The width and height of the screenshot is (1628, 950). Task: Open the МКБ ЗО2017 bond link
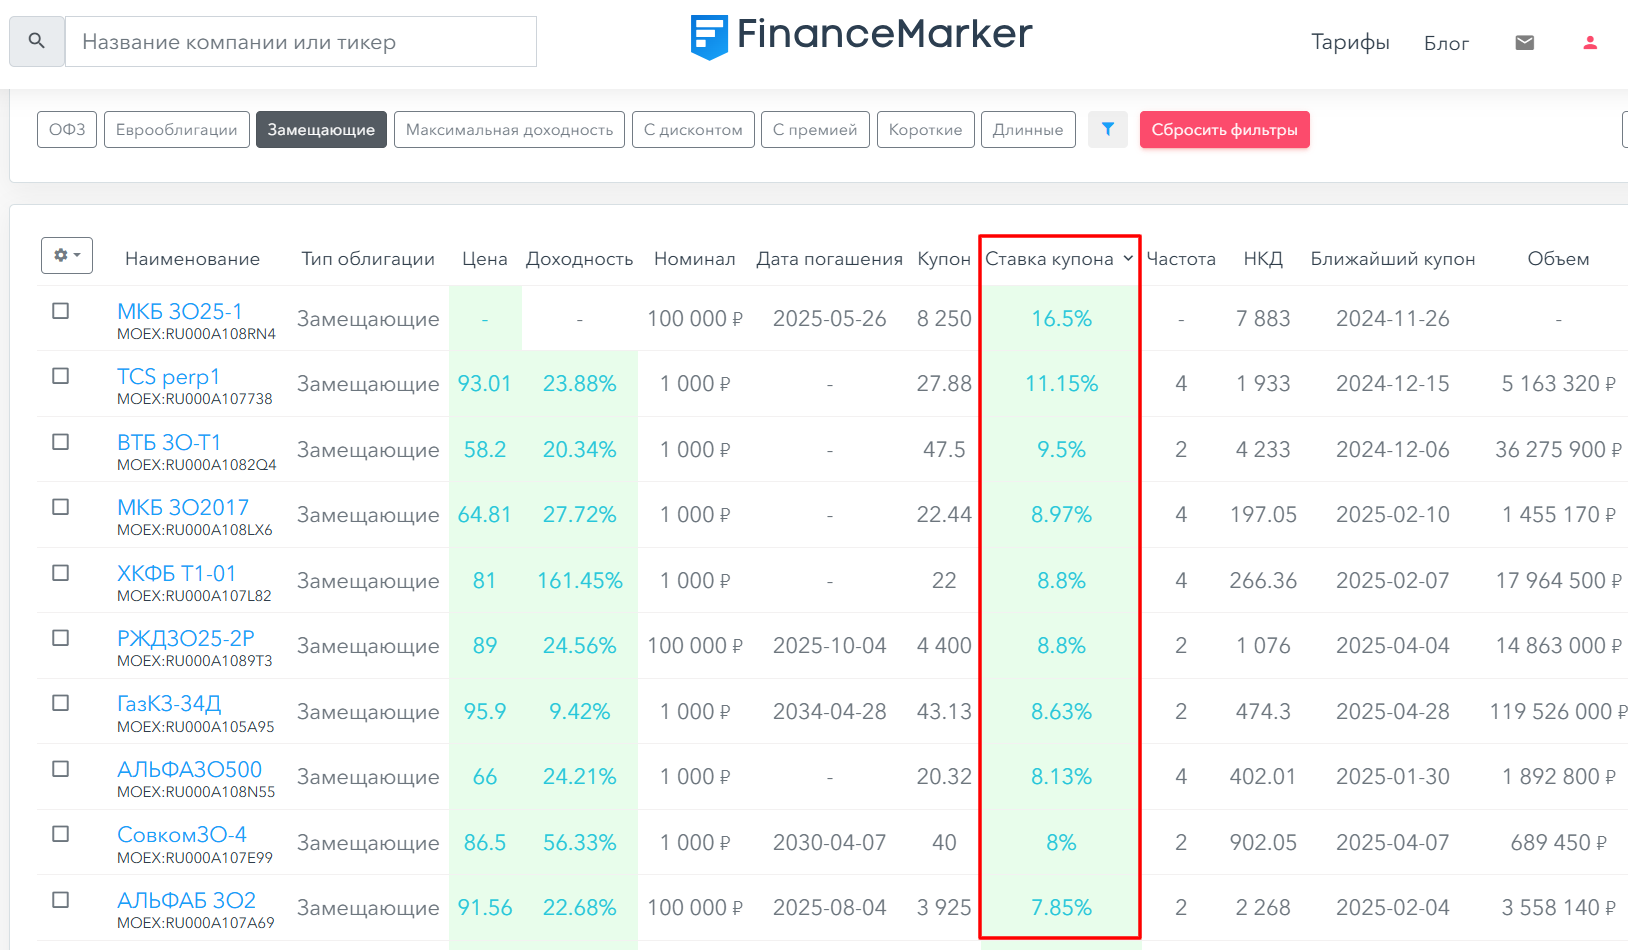tap(183, 507)
